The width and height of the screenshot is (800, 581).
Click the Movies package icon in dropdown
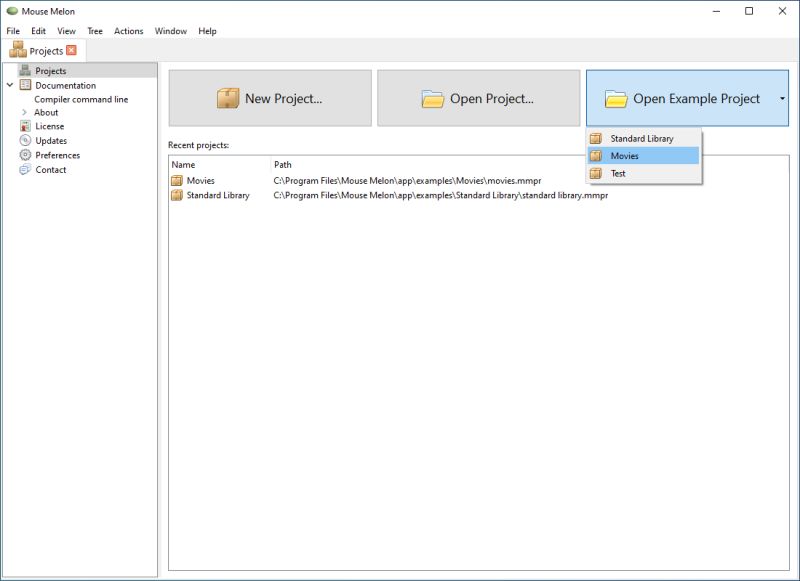pos(596,156)
